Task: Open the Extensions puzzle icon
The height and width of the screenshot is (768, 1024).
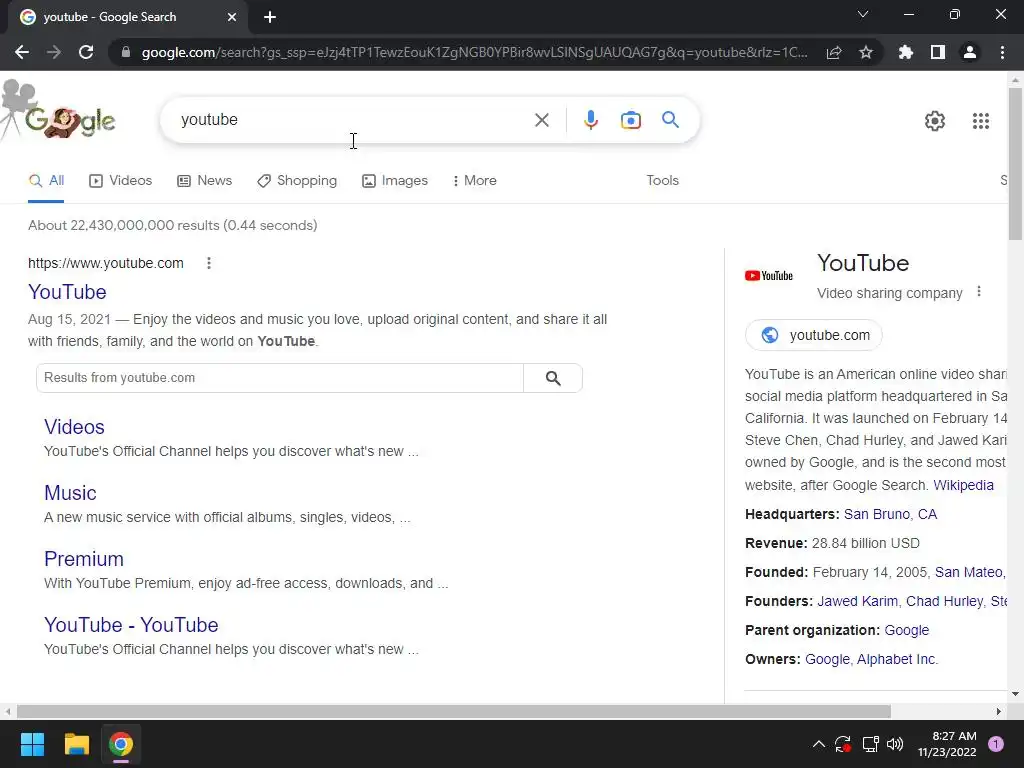Action: [x=906, y=52]
